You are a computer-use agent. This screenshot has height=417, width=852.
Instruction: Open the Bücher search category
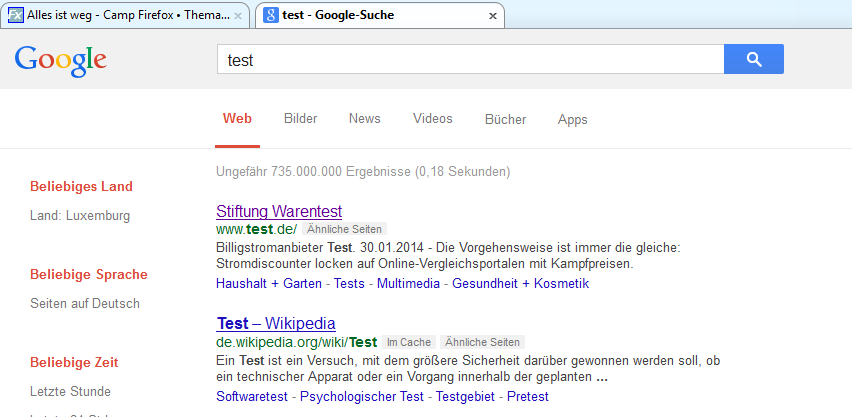click(505, 119)
